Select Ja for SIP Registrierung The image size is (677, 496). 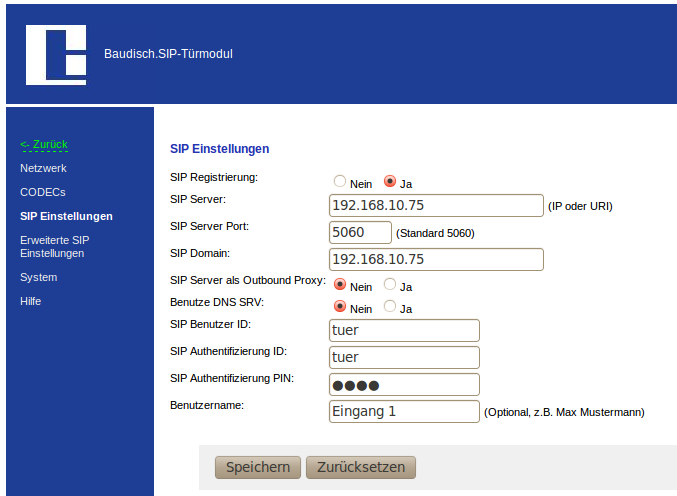click(x=390, y=182)
